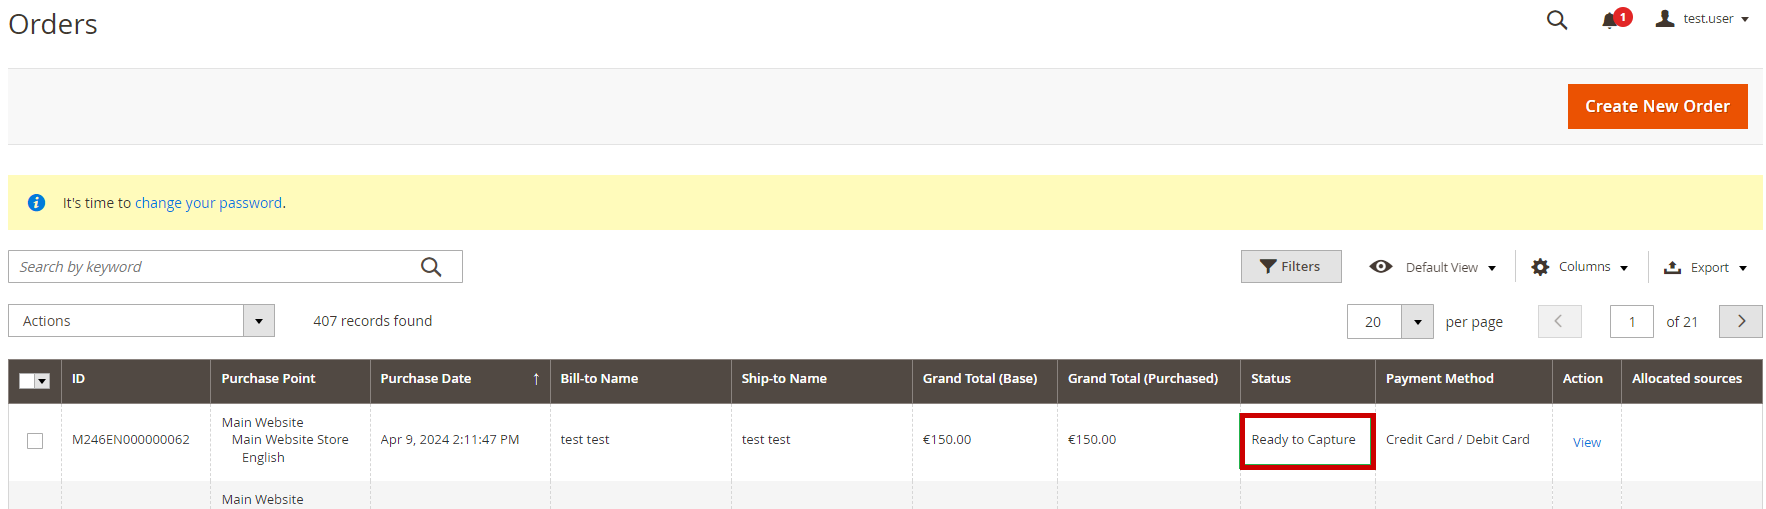Sort by Purchase Date column header
Image resolution: width=1766 pixels, height=509 pixels.
(x=426, y=379)
